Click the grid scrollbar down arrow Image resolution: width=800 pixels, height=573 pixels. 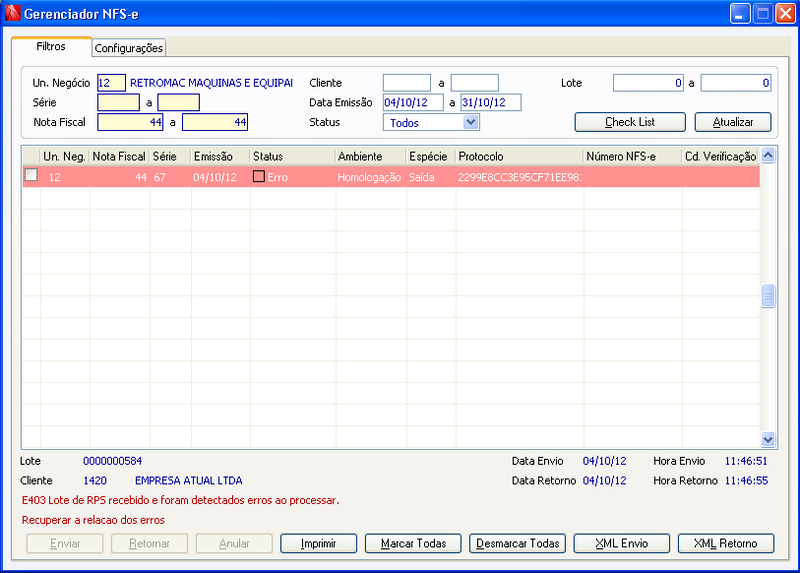click(x=768, y=439)
